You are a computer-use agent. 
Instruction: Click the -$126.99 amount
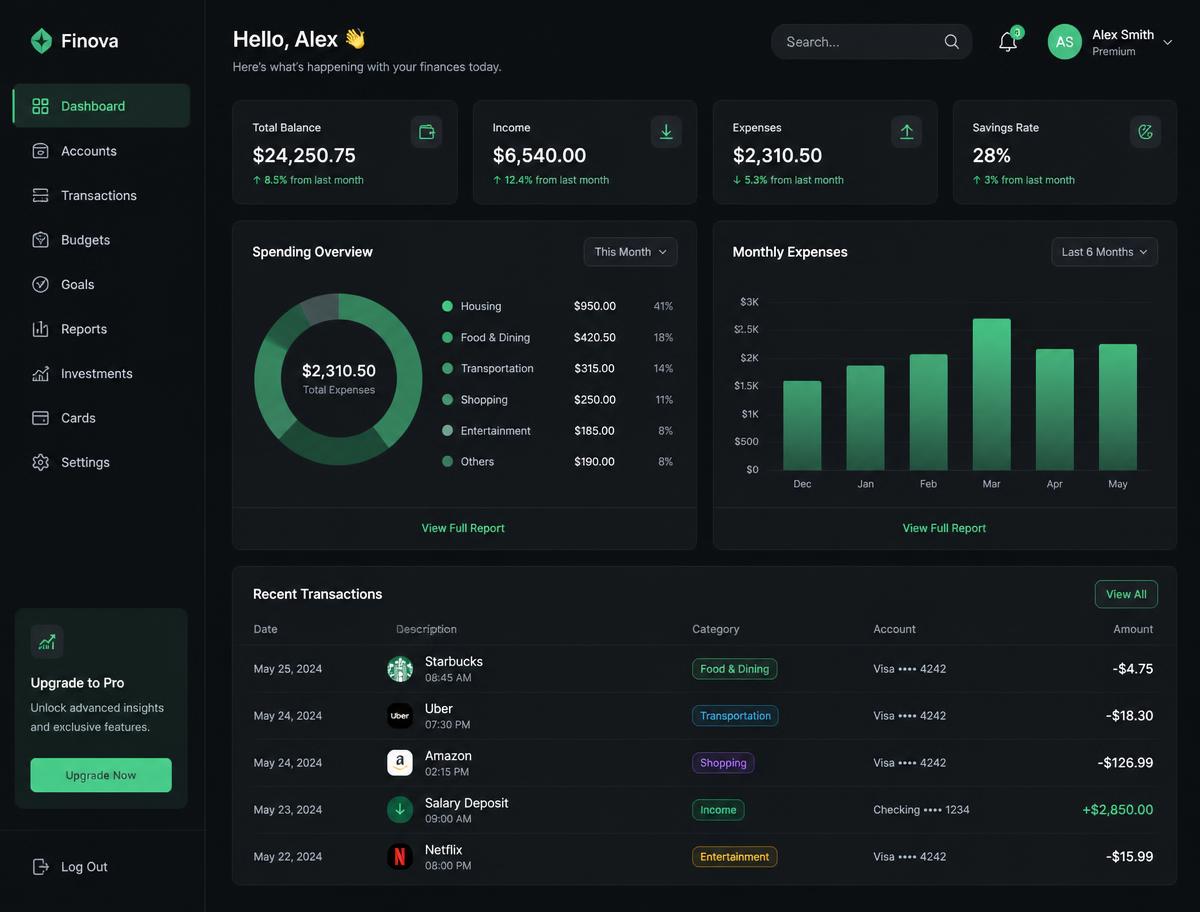point(1125,763)
